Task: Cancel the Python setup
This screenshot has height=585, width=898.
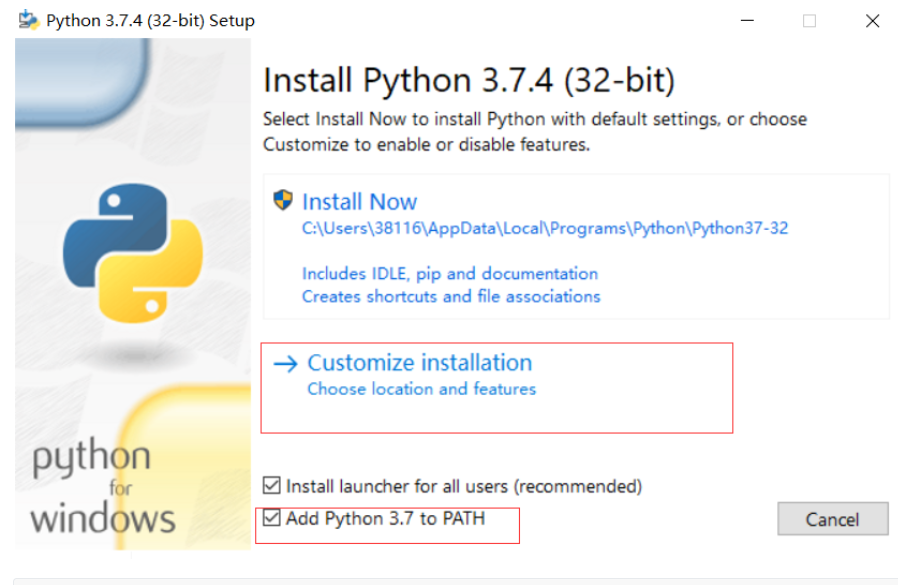Action: pos(833,519)
